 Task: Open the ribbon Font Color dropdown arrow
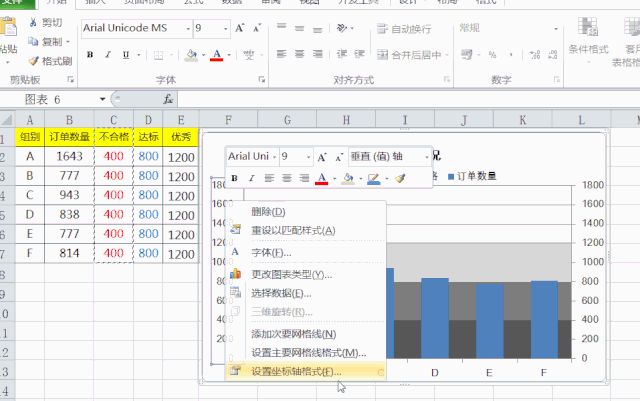coord(229,55)
